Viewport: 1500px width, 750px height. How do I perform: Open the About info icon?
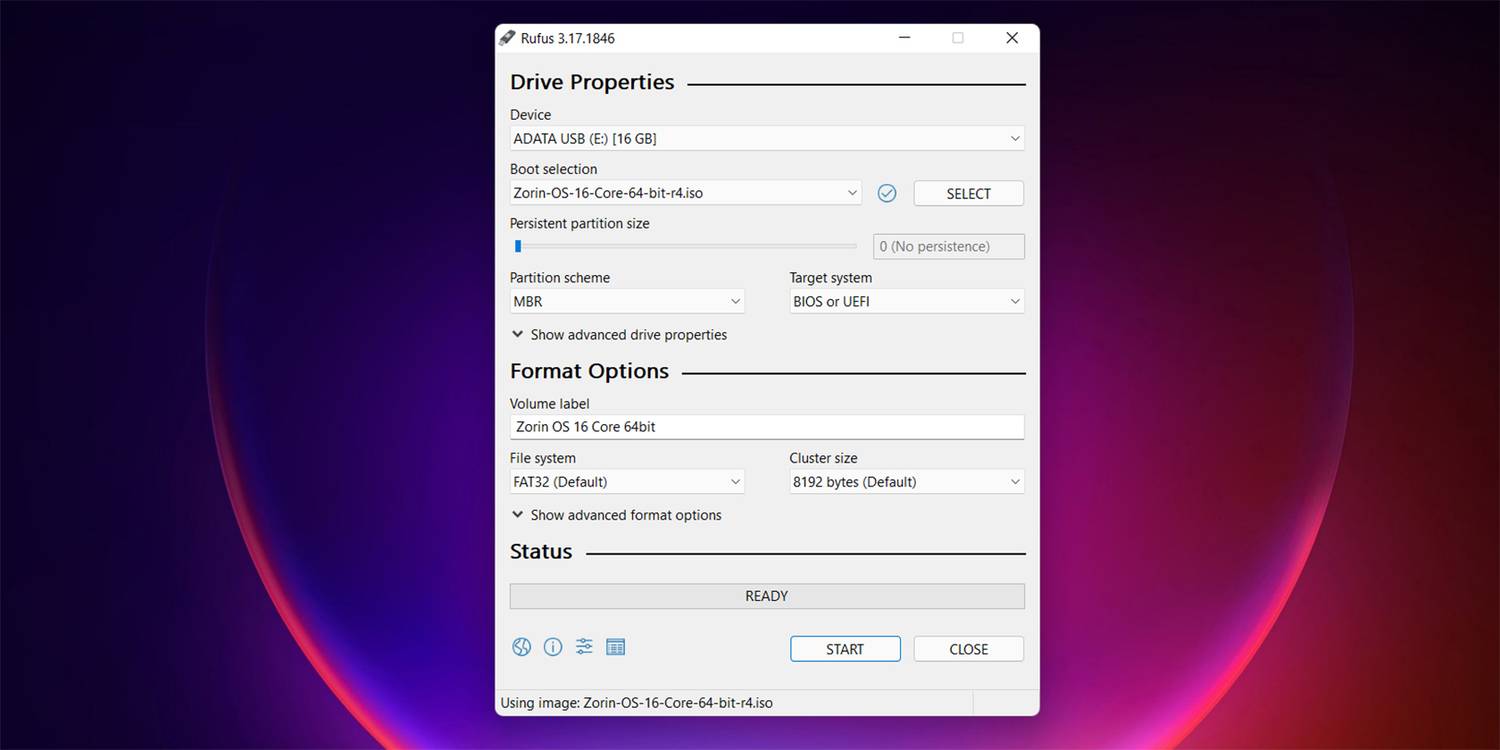[x=553, y=647]
